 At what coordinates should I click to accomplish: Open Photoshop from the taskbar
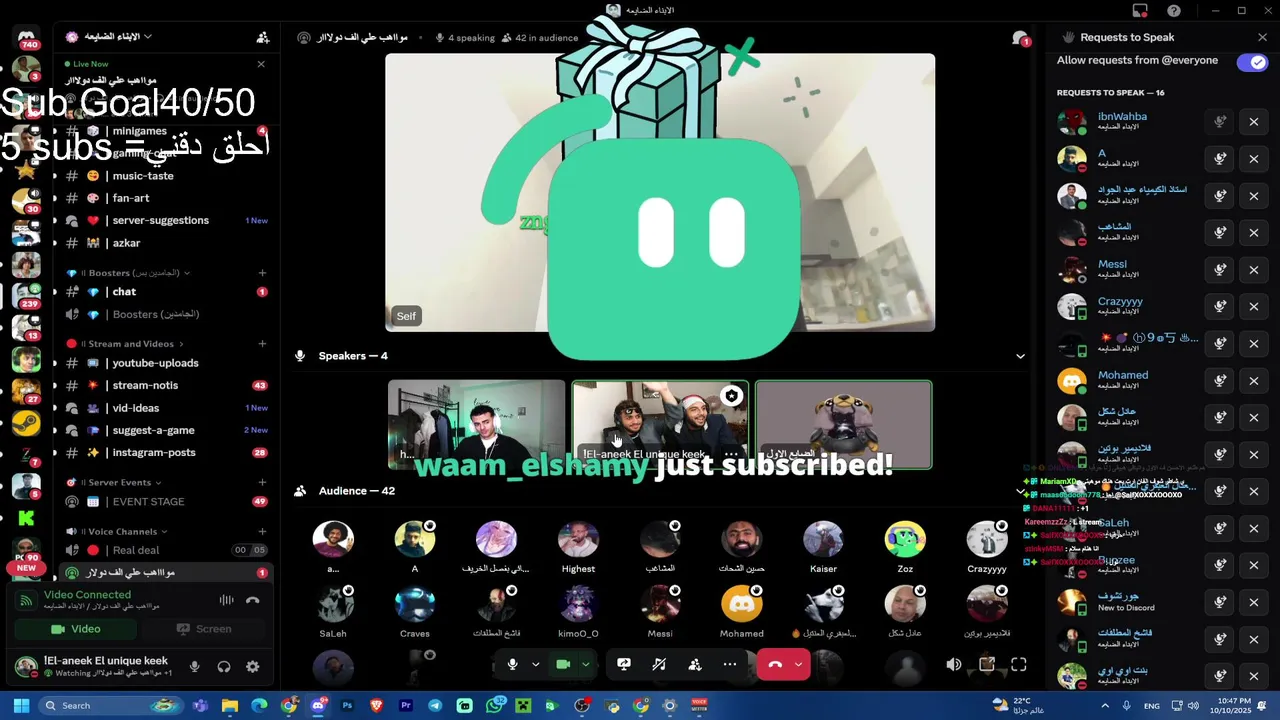(x=347, y=706)
